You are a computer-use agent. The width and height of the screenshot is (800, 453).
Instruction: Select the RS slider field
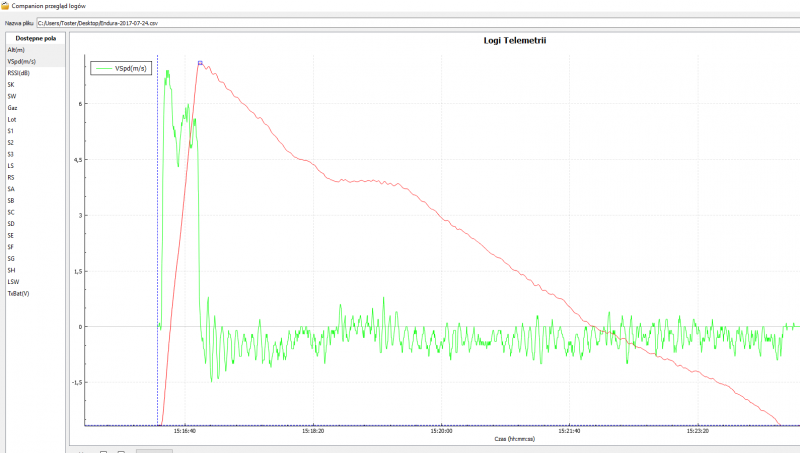pos(11,177)
